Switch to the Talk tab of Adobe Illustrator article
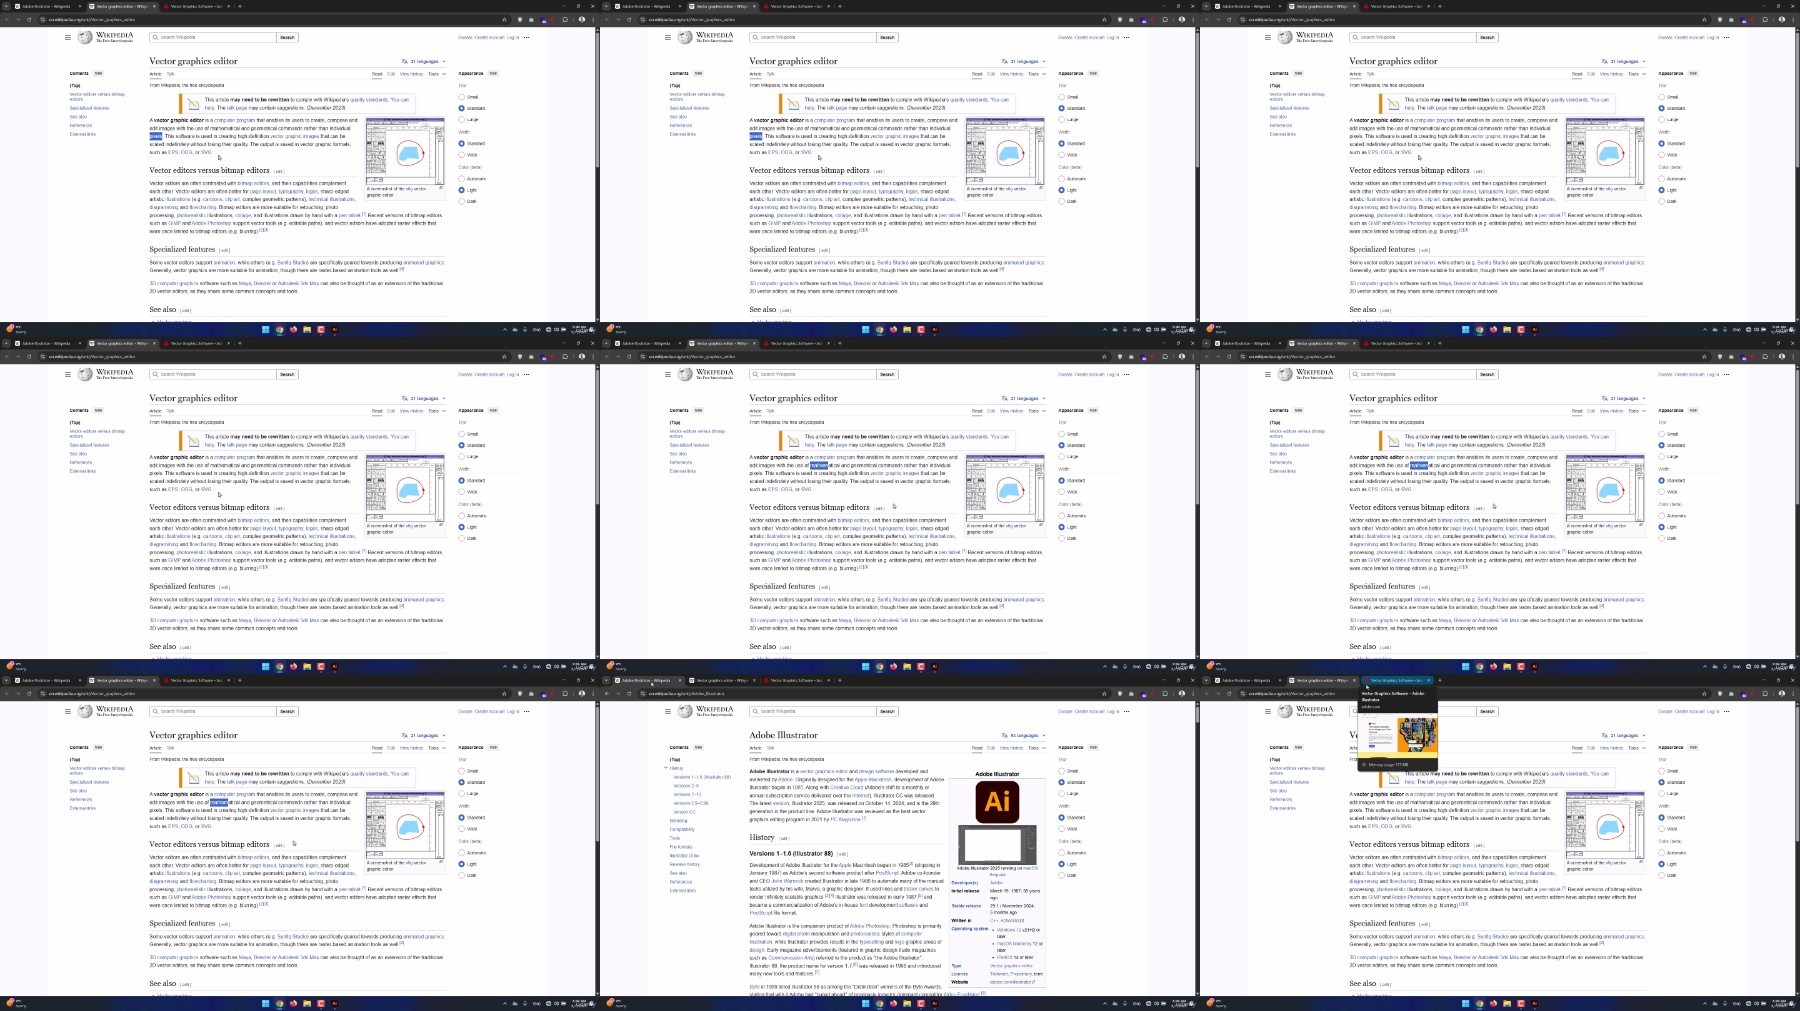Screen dimensions: 1800x1011 (770, 748)
